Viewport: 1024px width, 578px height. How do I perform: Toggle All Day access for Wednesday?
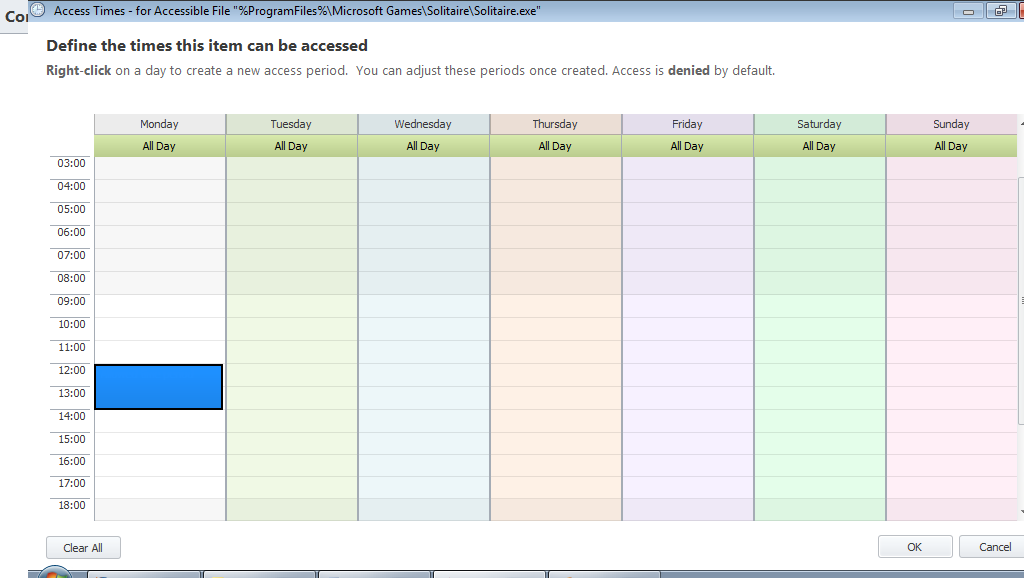(x=423, y=146)
